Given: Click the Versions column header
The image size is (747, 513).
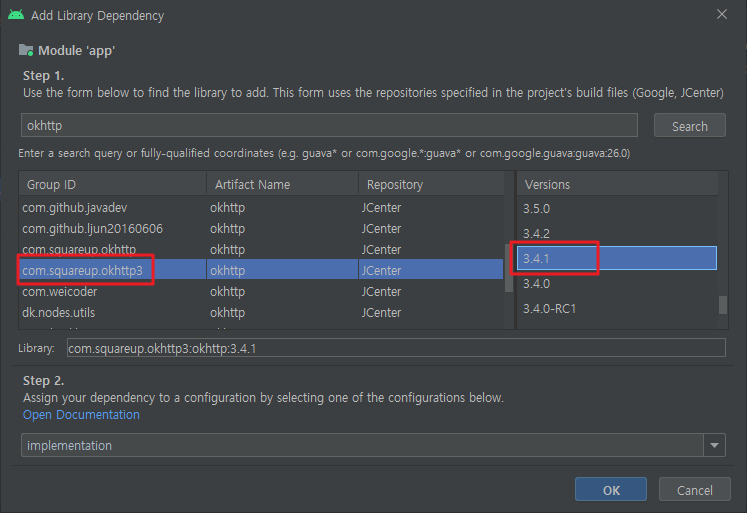Looking at the screenshot, I should (x=617, y=184).
